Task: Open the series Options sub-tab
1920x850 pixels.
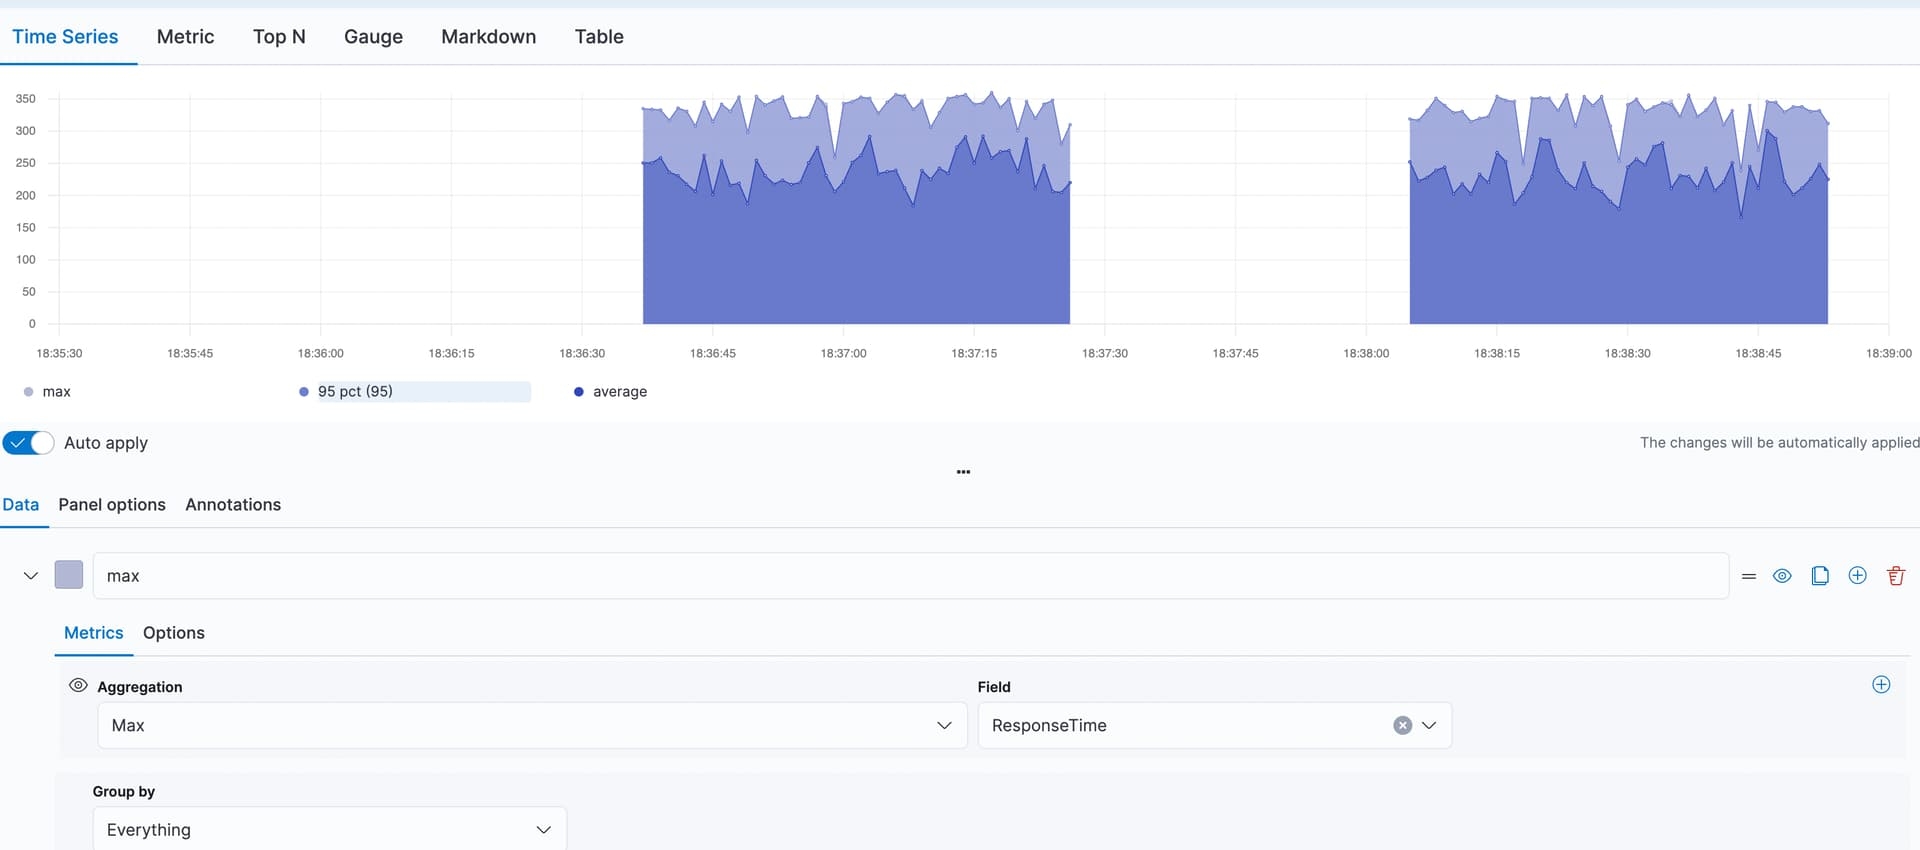Action: (x=174, y=633)
